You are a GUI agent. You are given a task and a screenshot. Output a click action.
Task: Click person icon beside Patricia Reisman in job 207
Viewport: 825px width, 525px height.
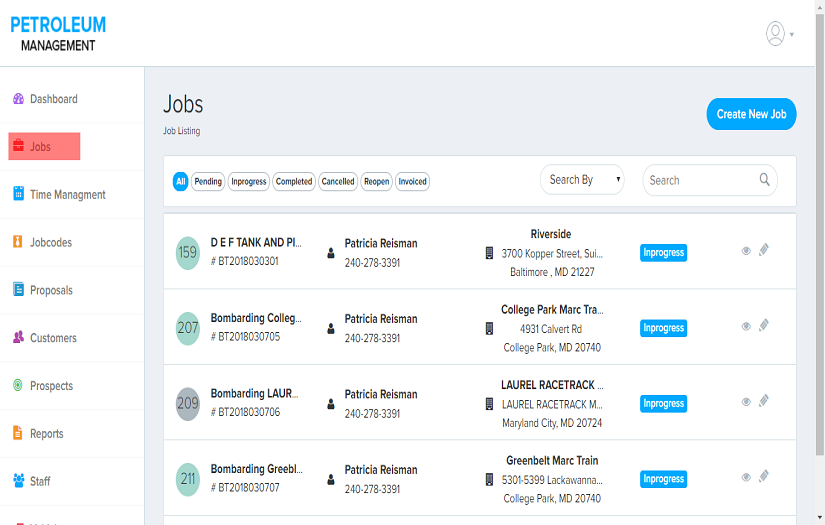click(x=330, y=329)
